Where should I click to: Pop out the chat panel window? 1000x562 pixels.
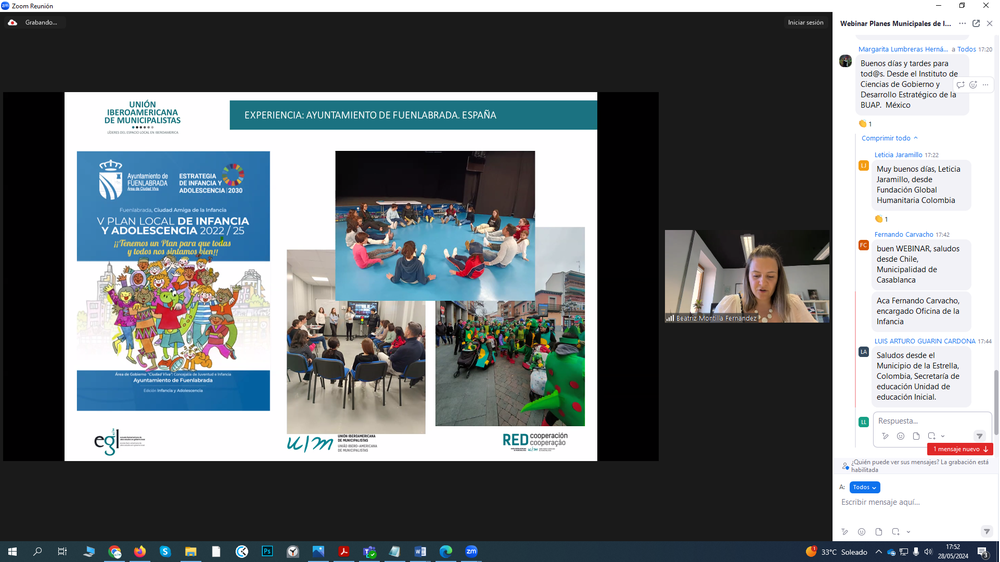[976, 23]
